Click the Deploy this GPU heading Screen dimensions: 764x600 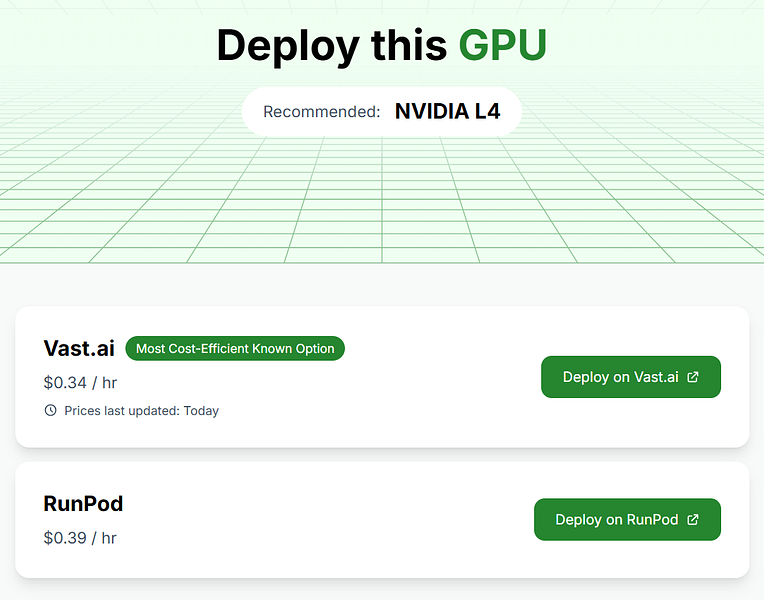pyautogui.click(x=382, y=45)
